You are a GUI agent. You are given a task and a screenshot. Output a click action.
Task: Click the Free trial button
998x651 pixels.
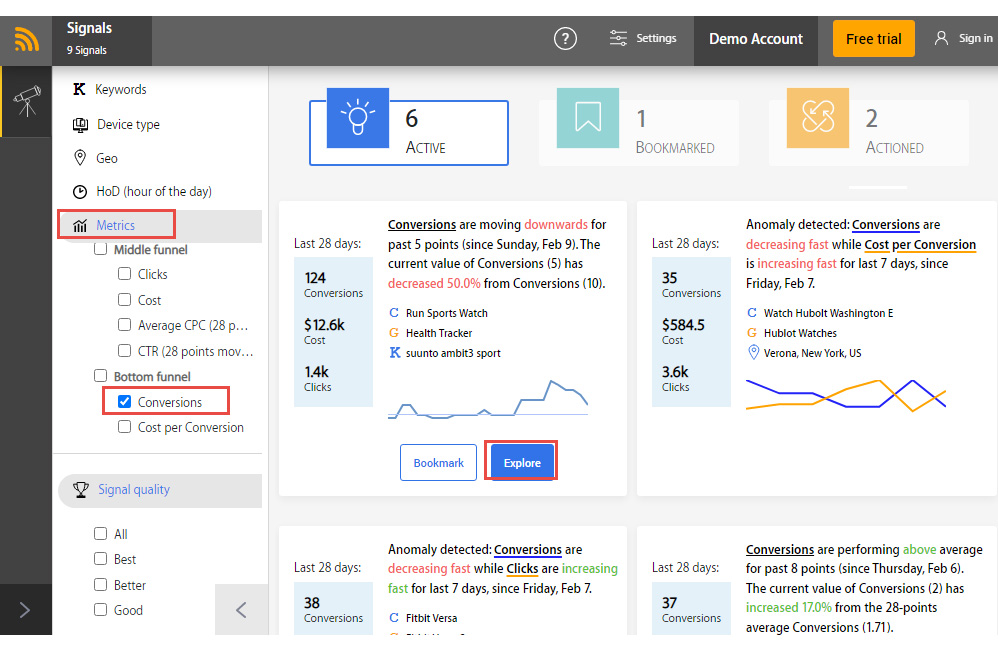pyautogui.click(x=873, y=39)
